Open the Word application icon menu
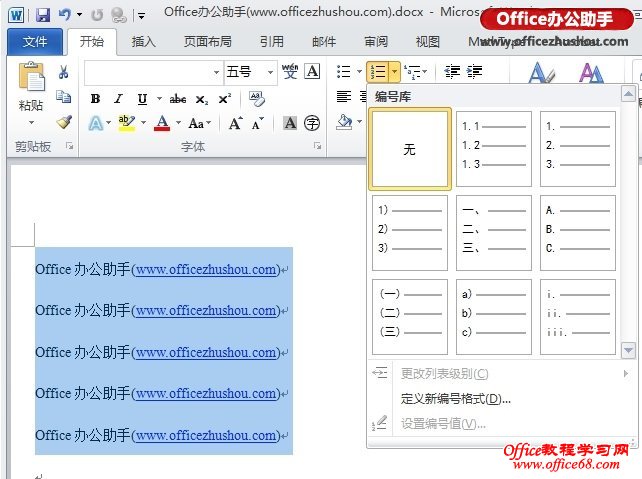642x479 pixels. tap(16, 16)
